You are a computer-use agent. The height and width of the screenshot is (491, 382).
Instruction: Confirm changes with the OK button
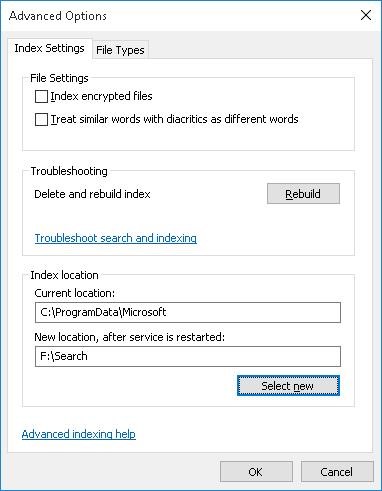[256, 472]
